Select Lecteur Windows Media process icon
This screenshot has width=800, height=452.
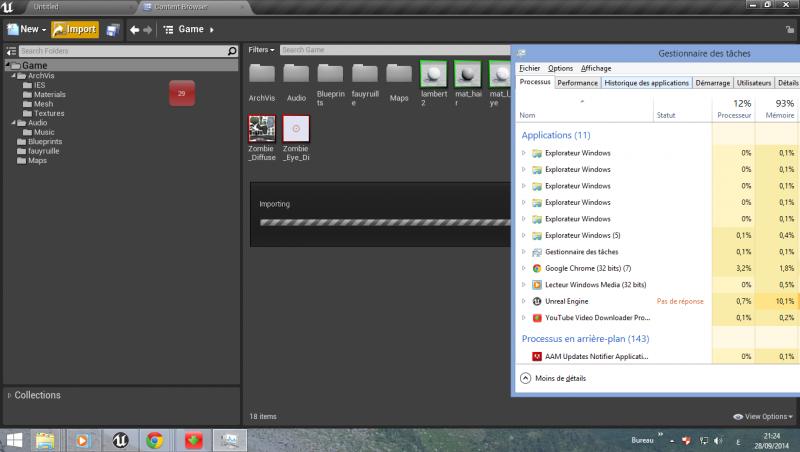[x=537, y=285]
